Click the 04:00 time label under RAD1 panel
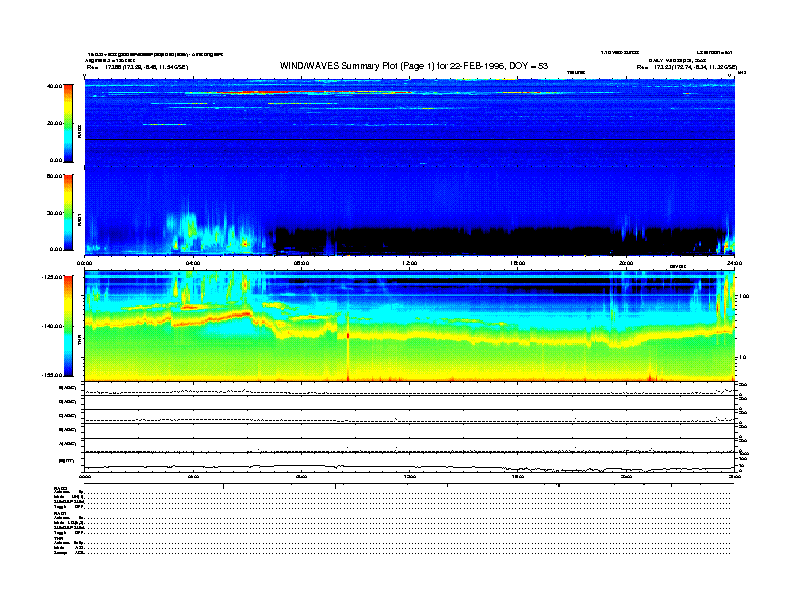The width and height of the screenshot is (792, 612). click(x=193, y=263)
